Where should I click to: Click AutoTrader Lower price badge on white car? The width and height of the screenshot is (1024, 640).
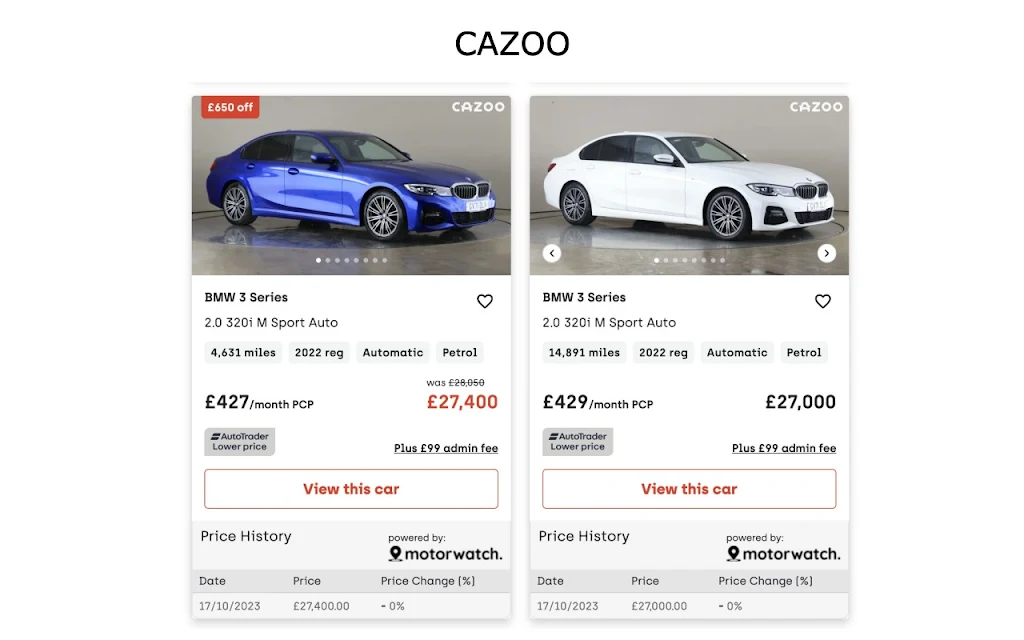click(x=577, y=441)
